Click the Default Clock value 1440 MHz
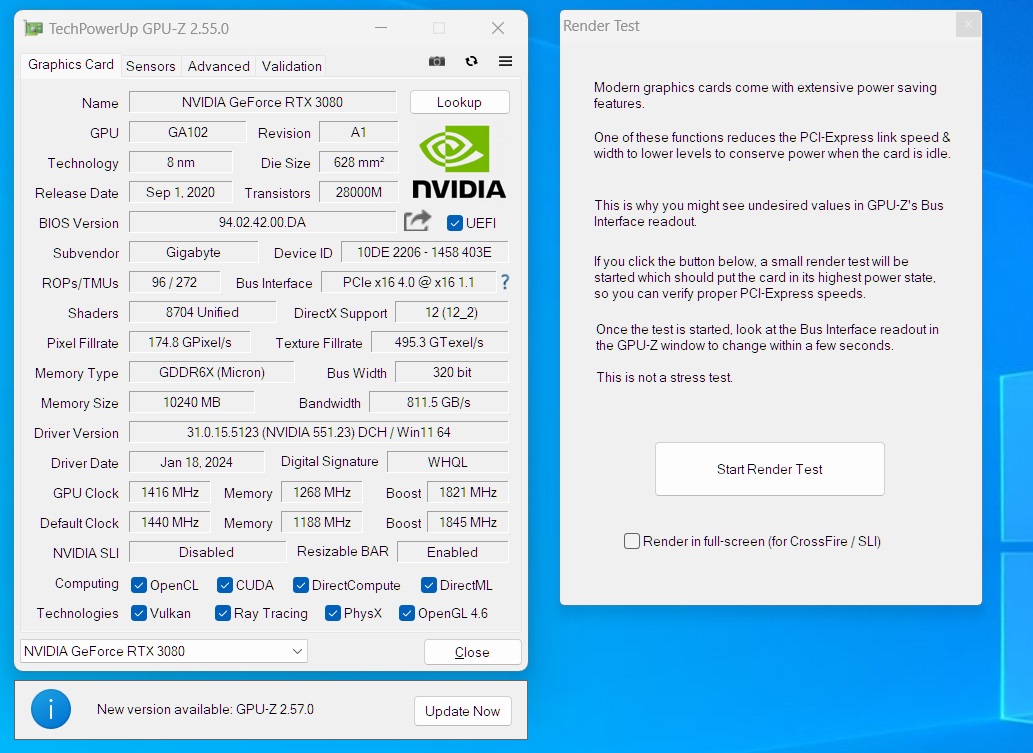Image resolution: width=1033 pixels, height=753 pixels. 170,522
